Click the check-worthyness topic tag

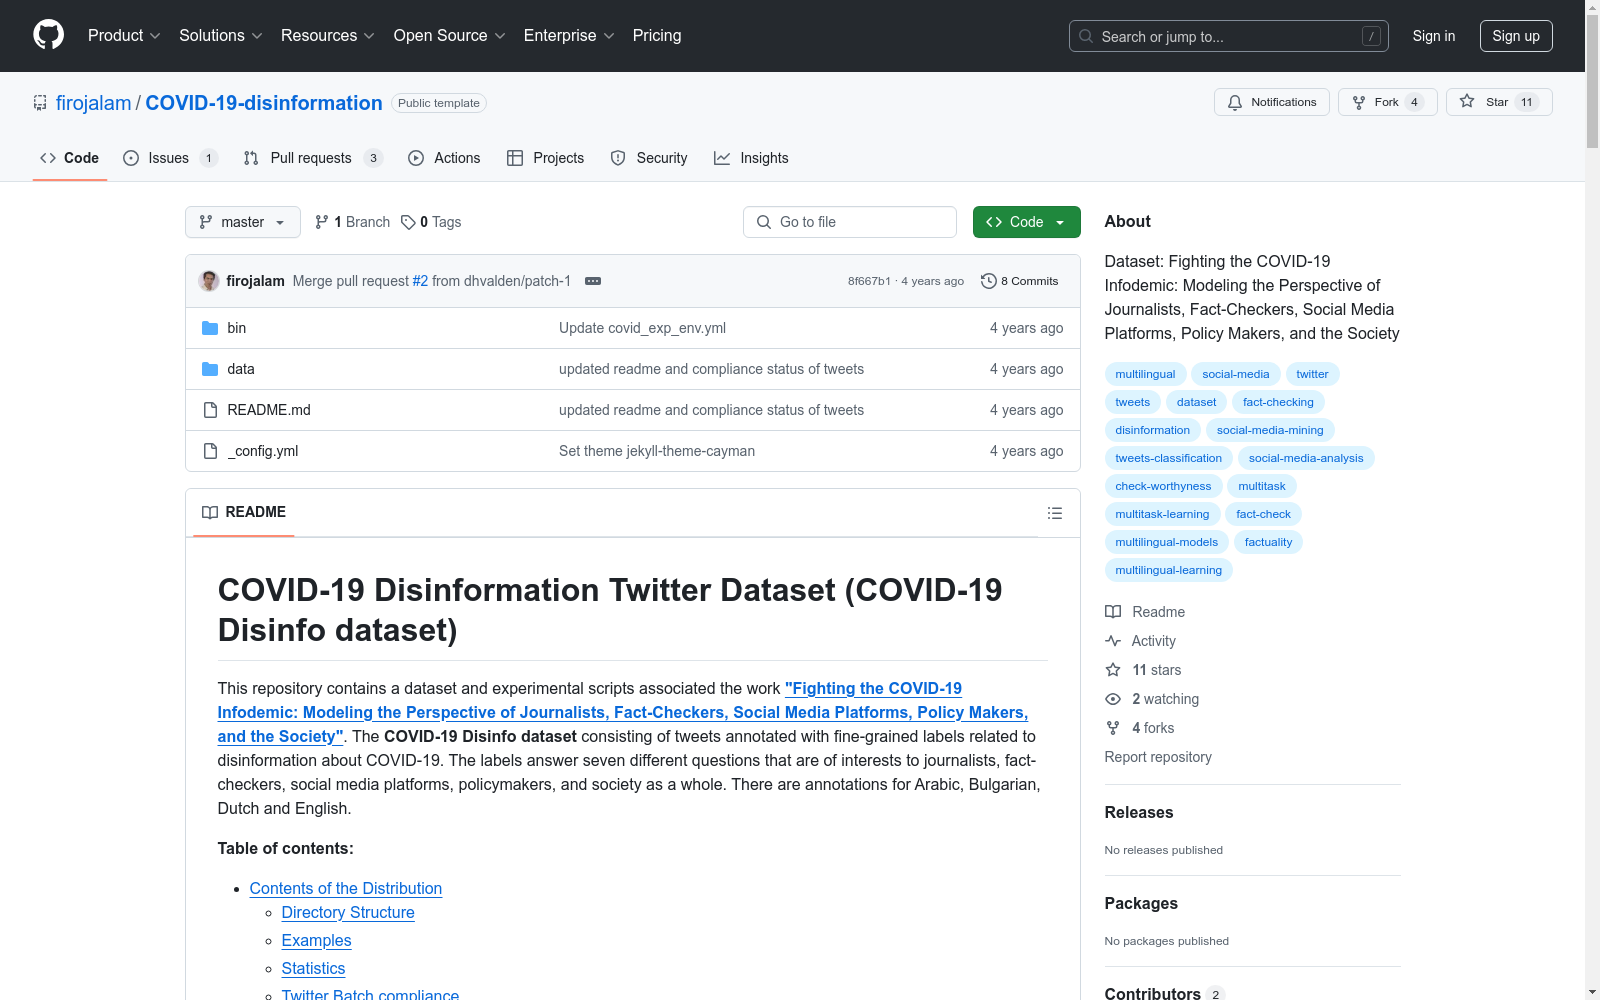[x=1164, y=486]
